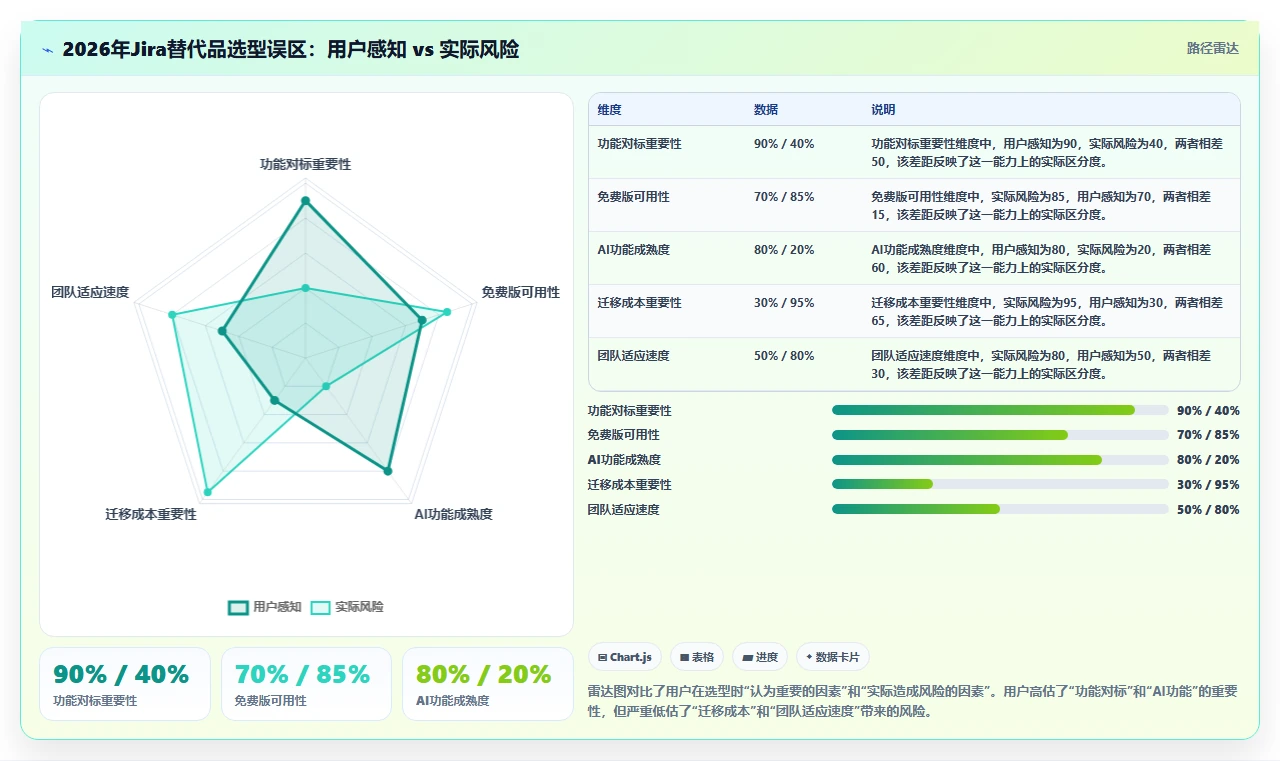Select the Chart.js tag chip
This screenshot has height=761, width=1280.
click(625, 657)
